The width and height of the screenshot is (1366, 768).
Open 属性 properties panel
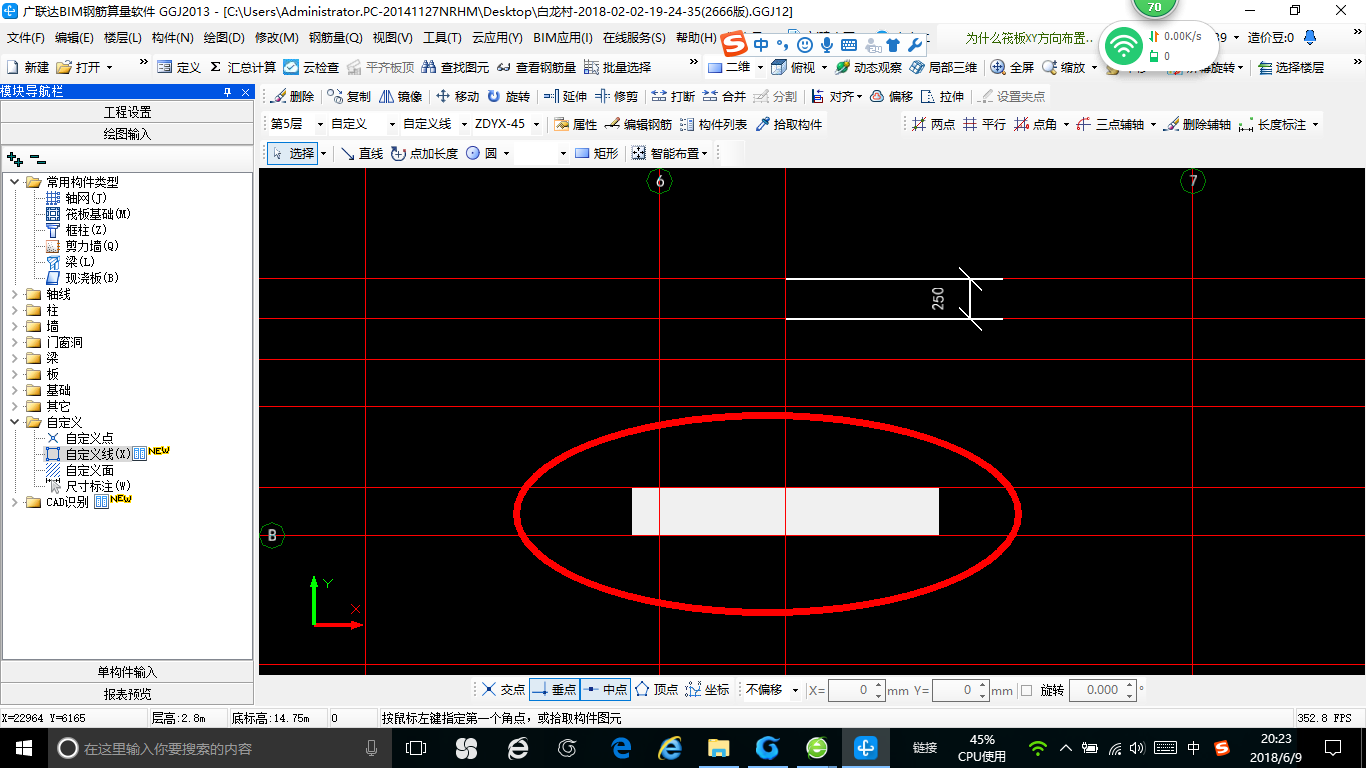575,125
